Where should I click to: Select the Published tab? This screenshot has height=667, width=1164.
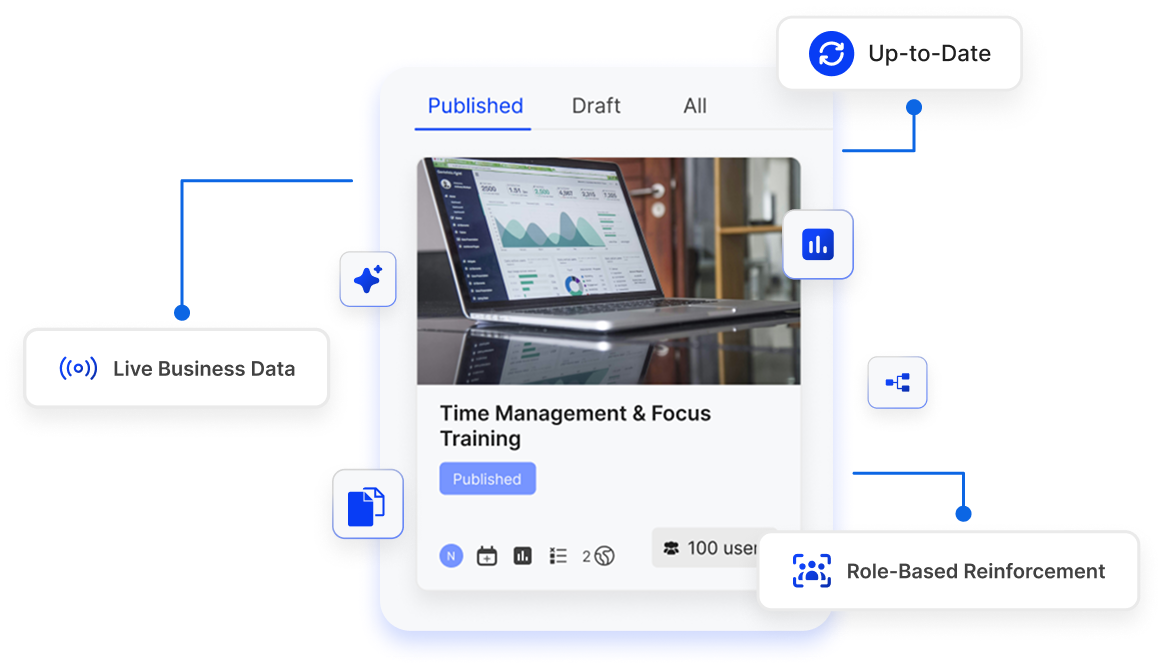pyautogui.click(x=473, y=105)
